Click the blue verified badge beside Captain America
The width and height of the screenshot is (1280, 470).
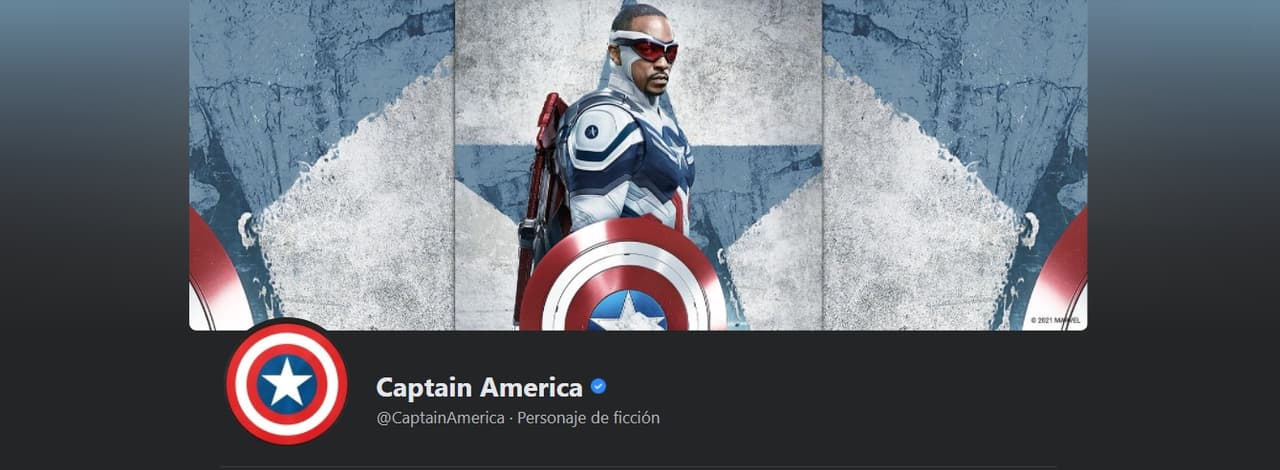598,386
